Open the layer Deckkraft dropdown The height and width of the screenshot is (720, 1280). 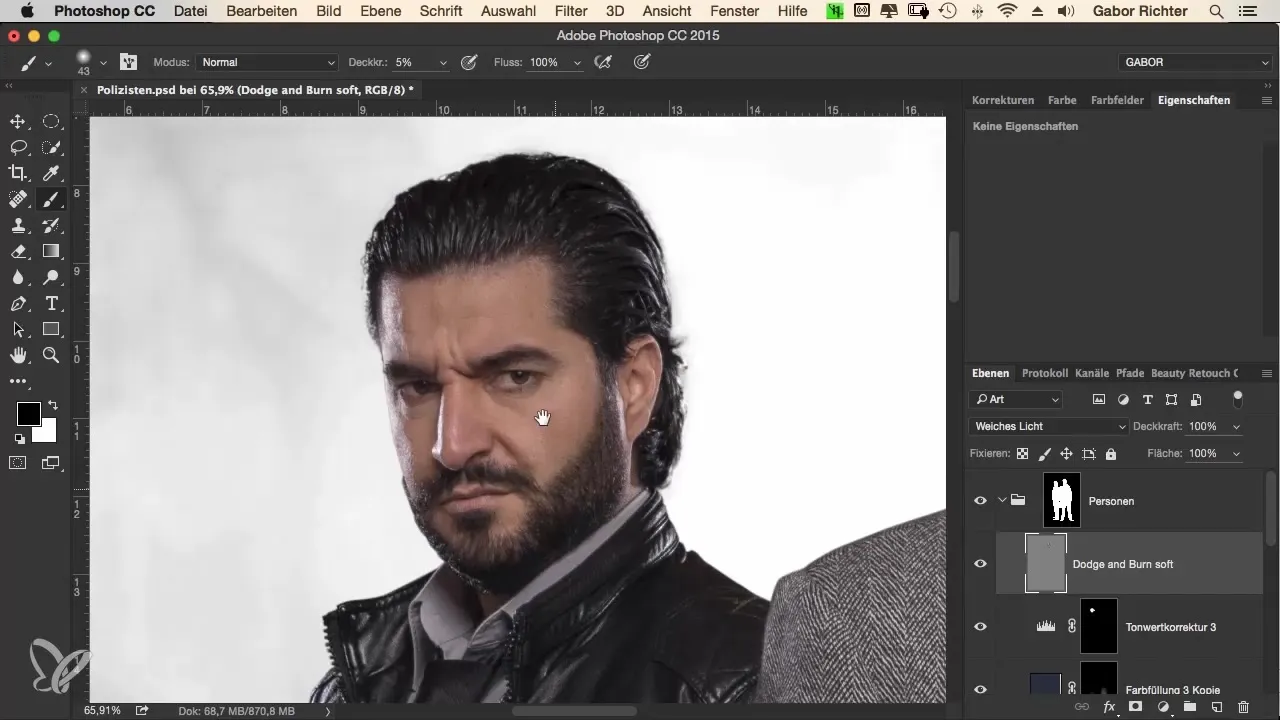click(1237, 426)
